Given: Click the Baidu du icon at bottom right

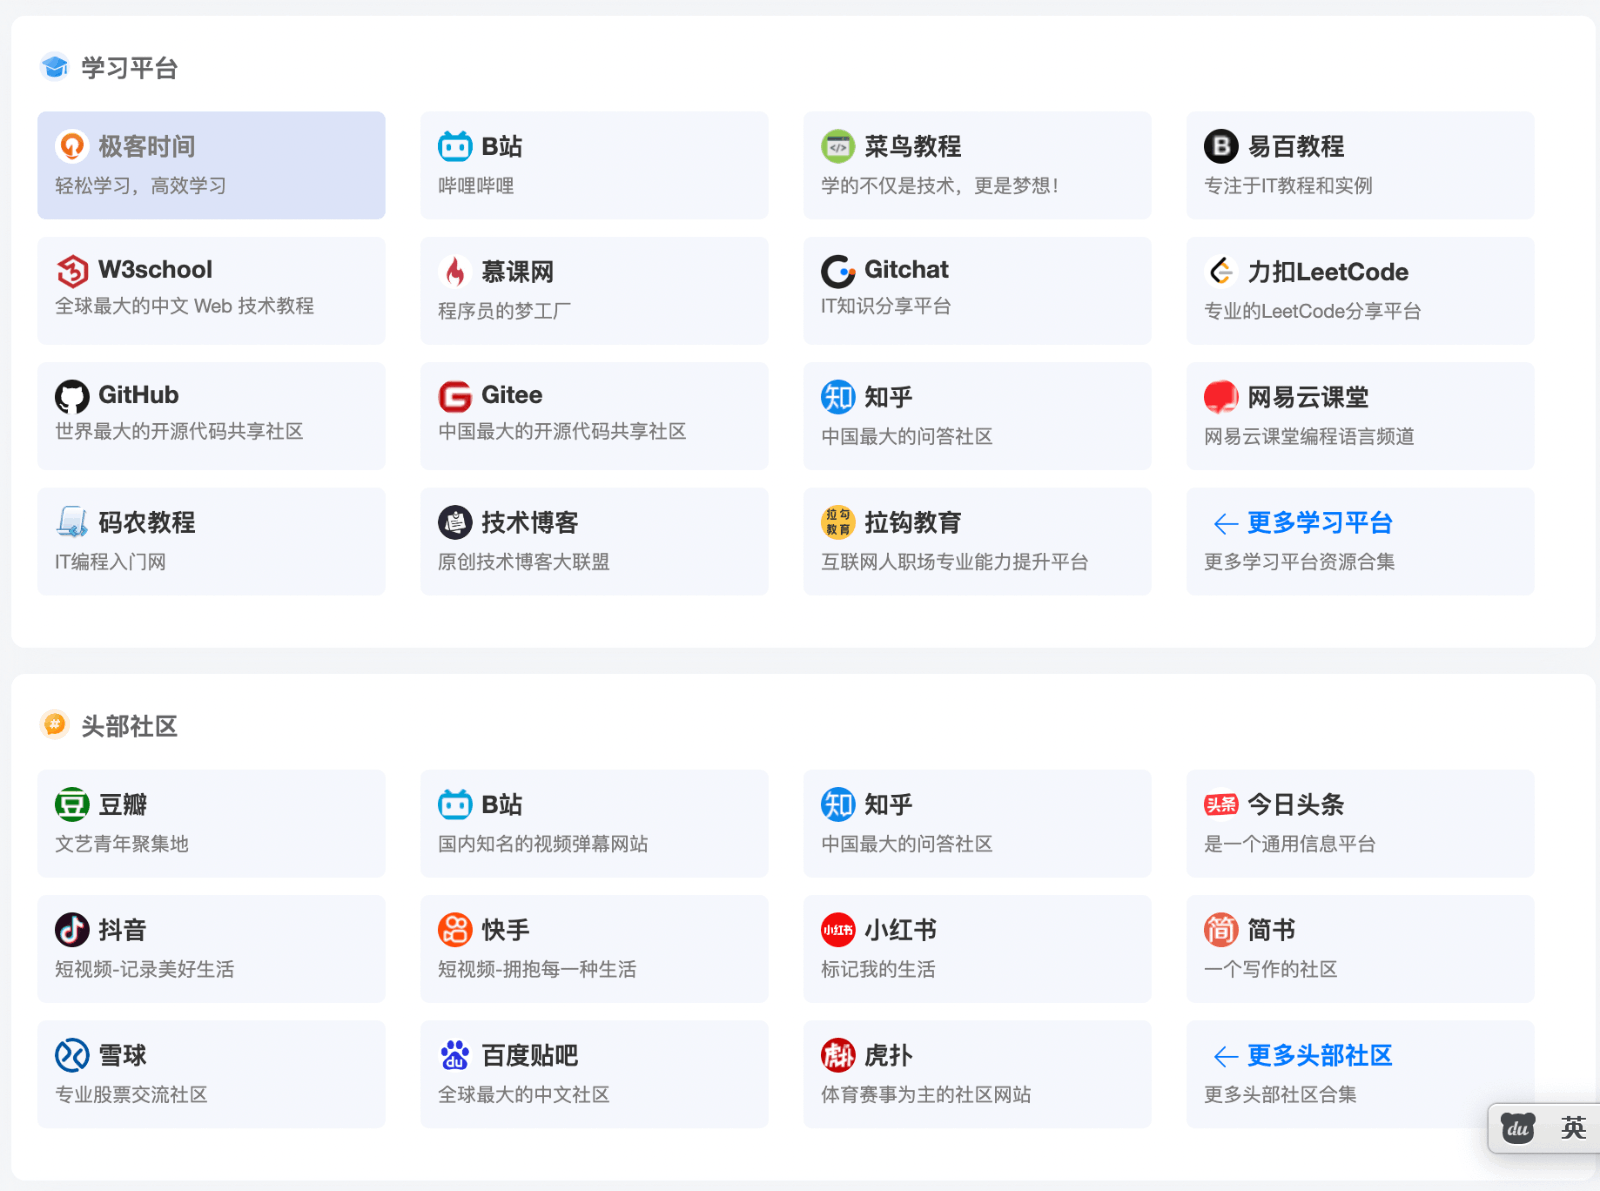Looking at the screenshot, I should tap(1518, 1128).
